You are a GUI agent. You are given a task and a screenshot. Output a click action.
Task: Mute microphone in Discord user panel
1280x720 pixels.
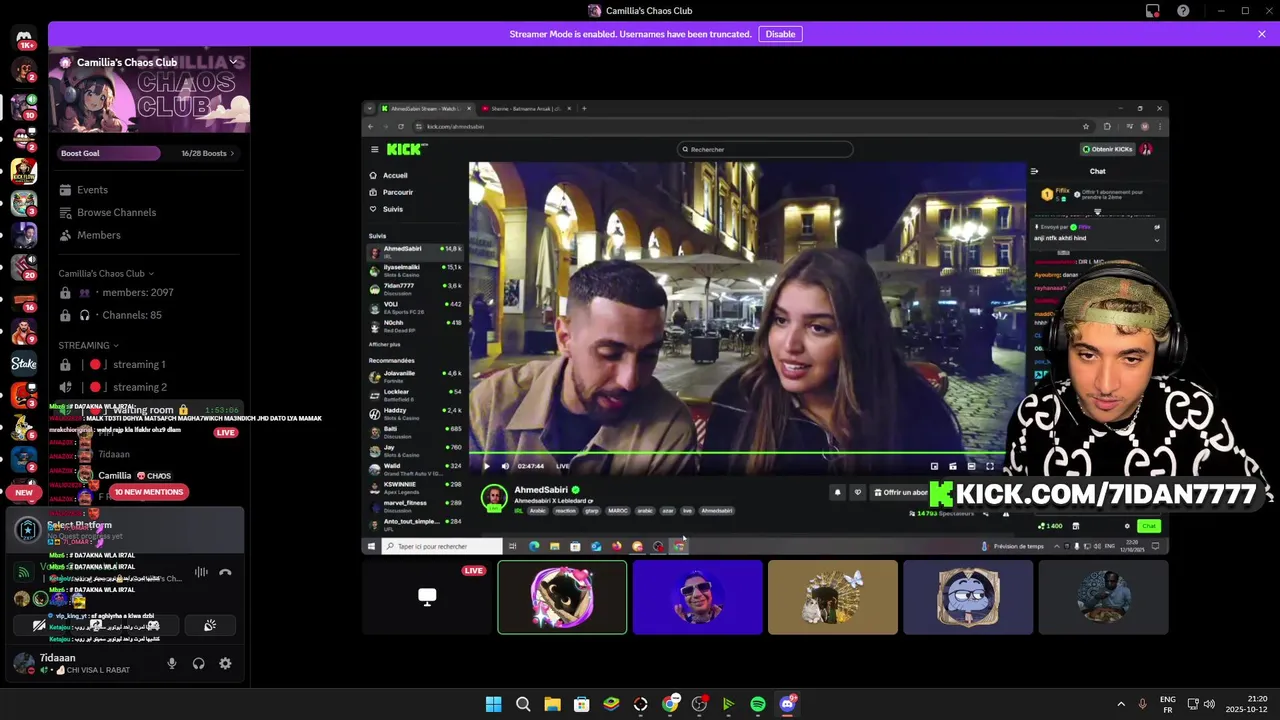tap(172, 663)
